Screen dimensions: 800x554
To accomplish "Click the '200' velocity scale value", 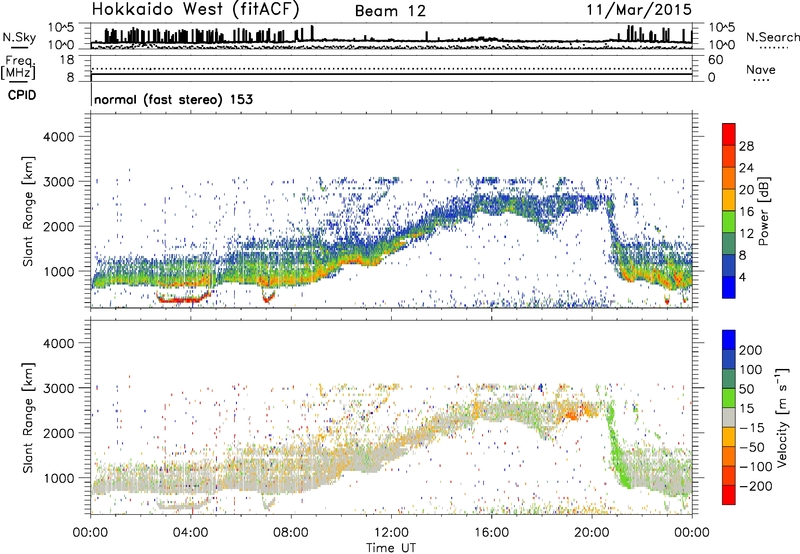I will pos(751,350).
